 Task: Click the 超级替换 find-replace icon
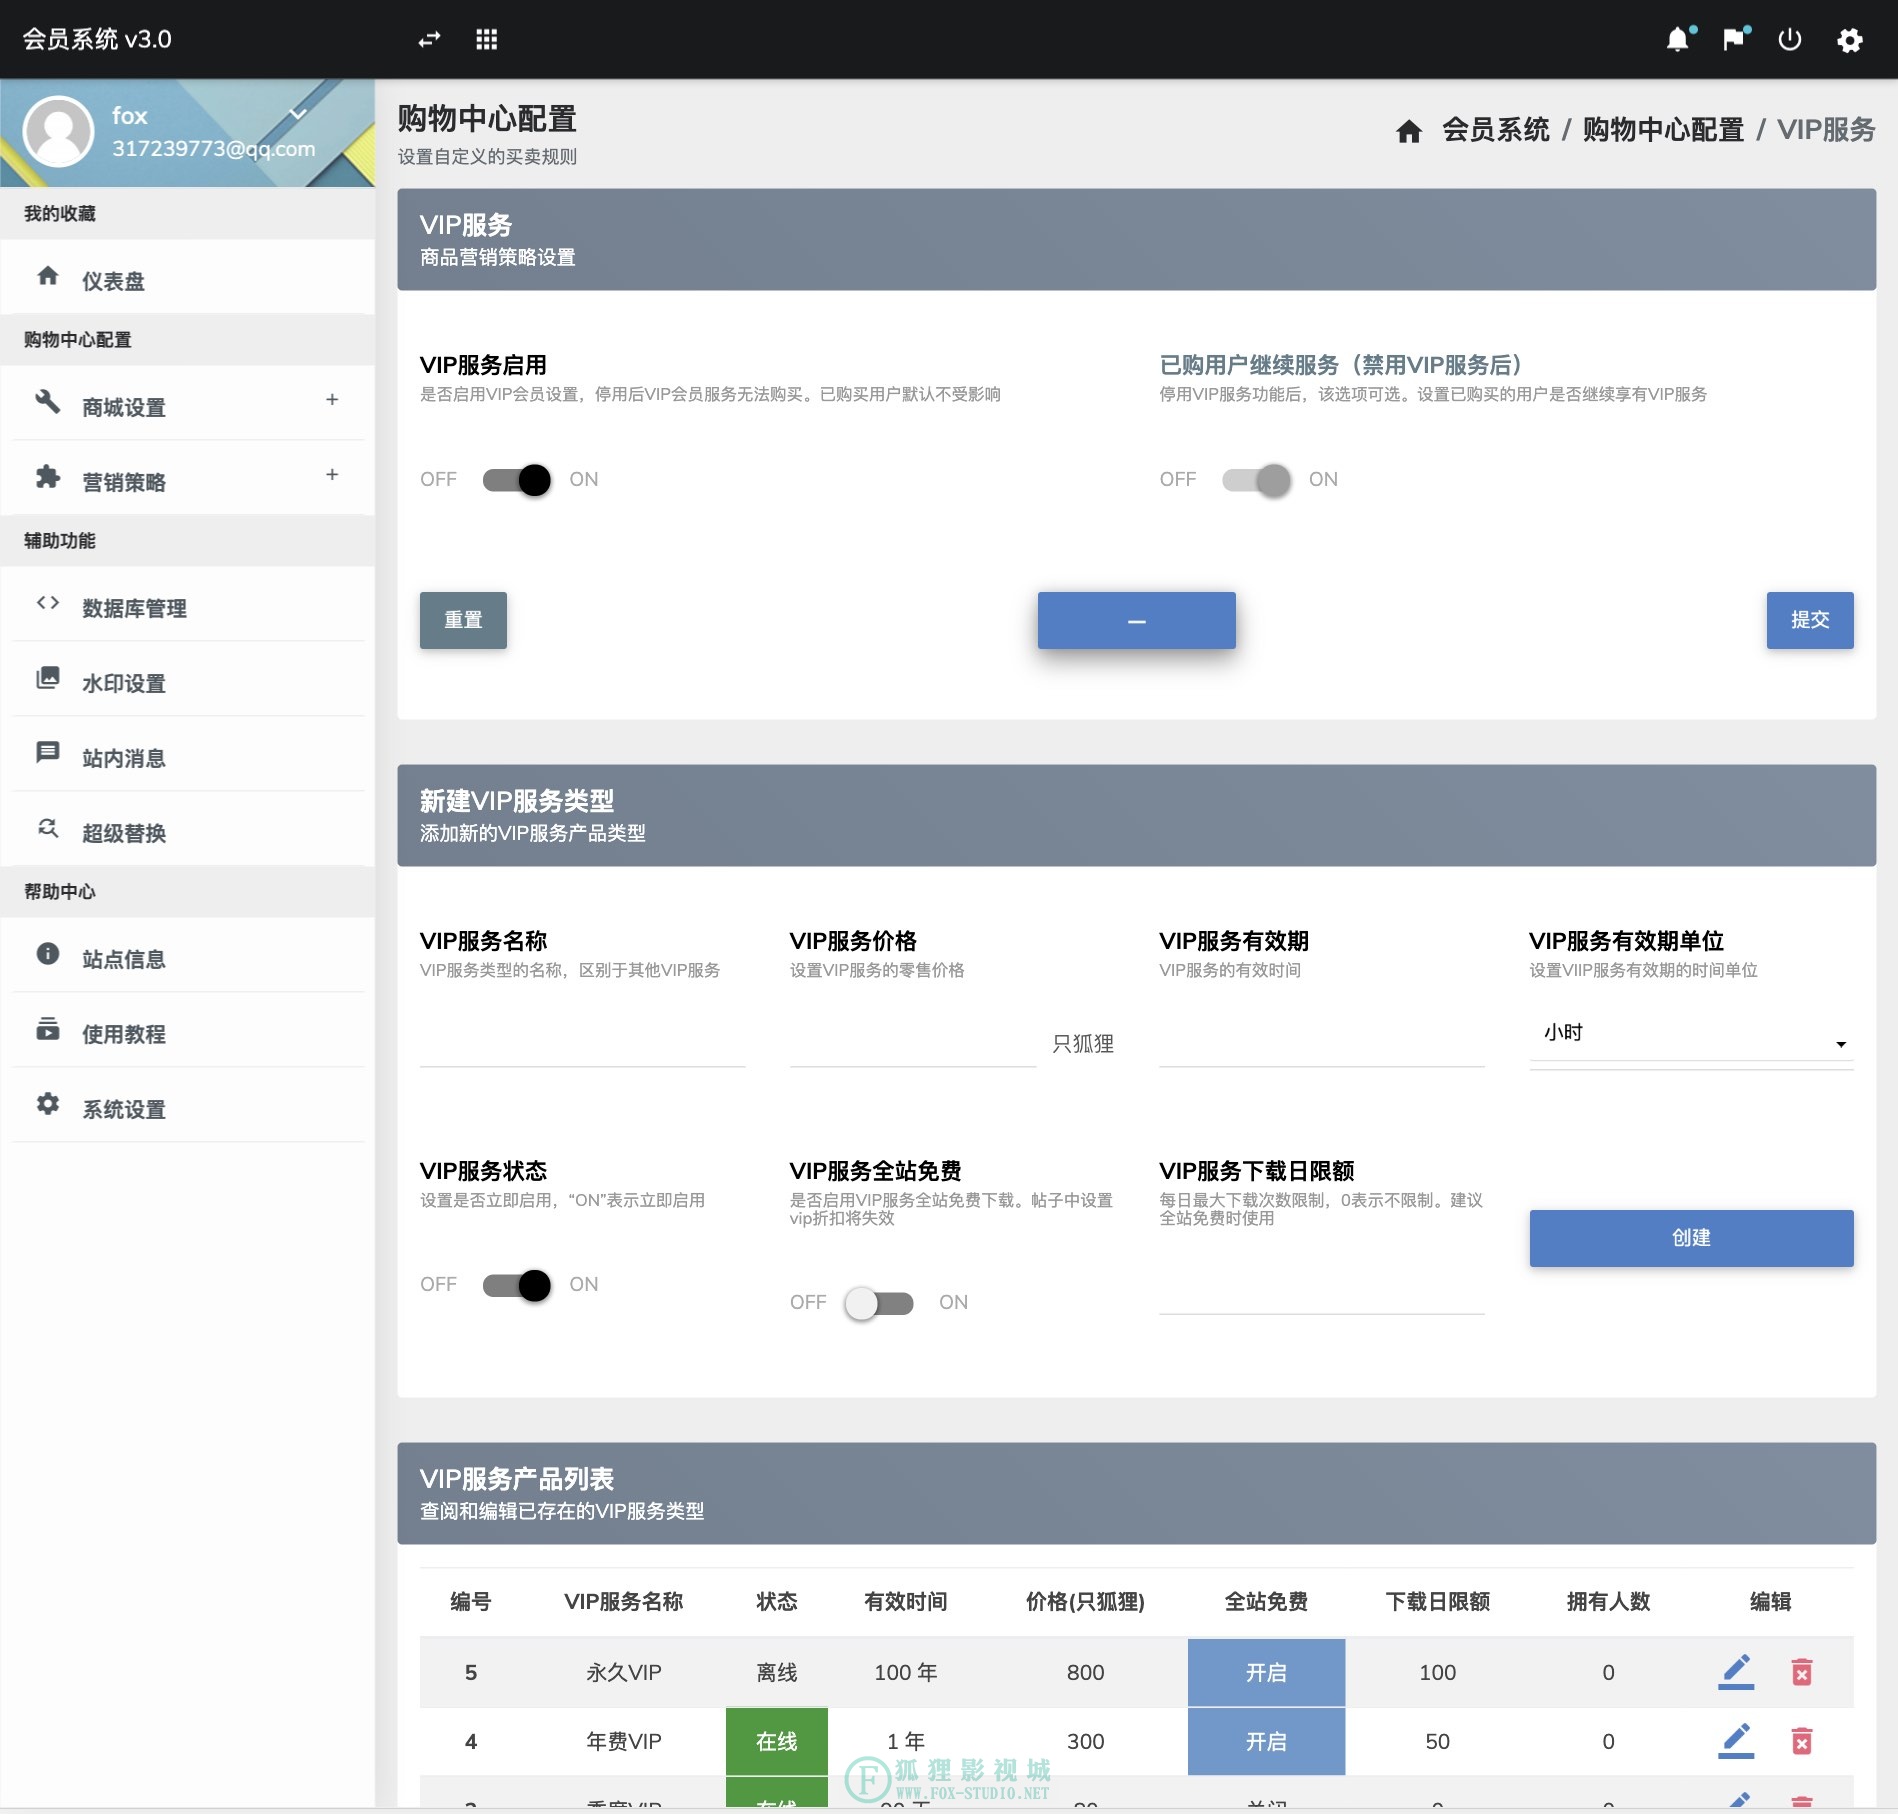click(48, 828)
